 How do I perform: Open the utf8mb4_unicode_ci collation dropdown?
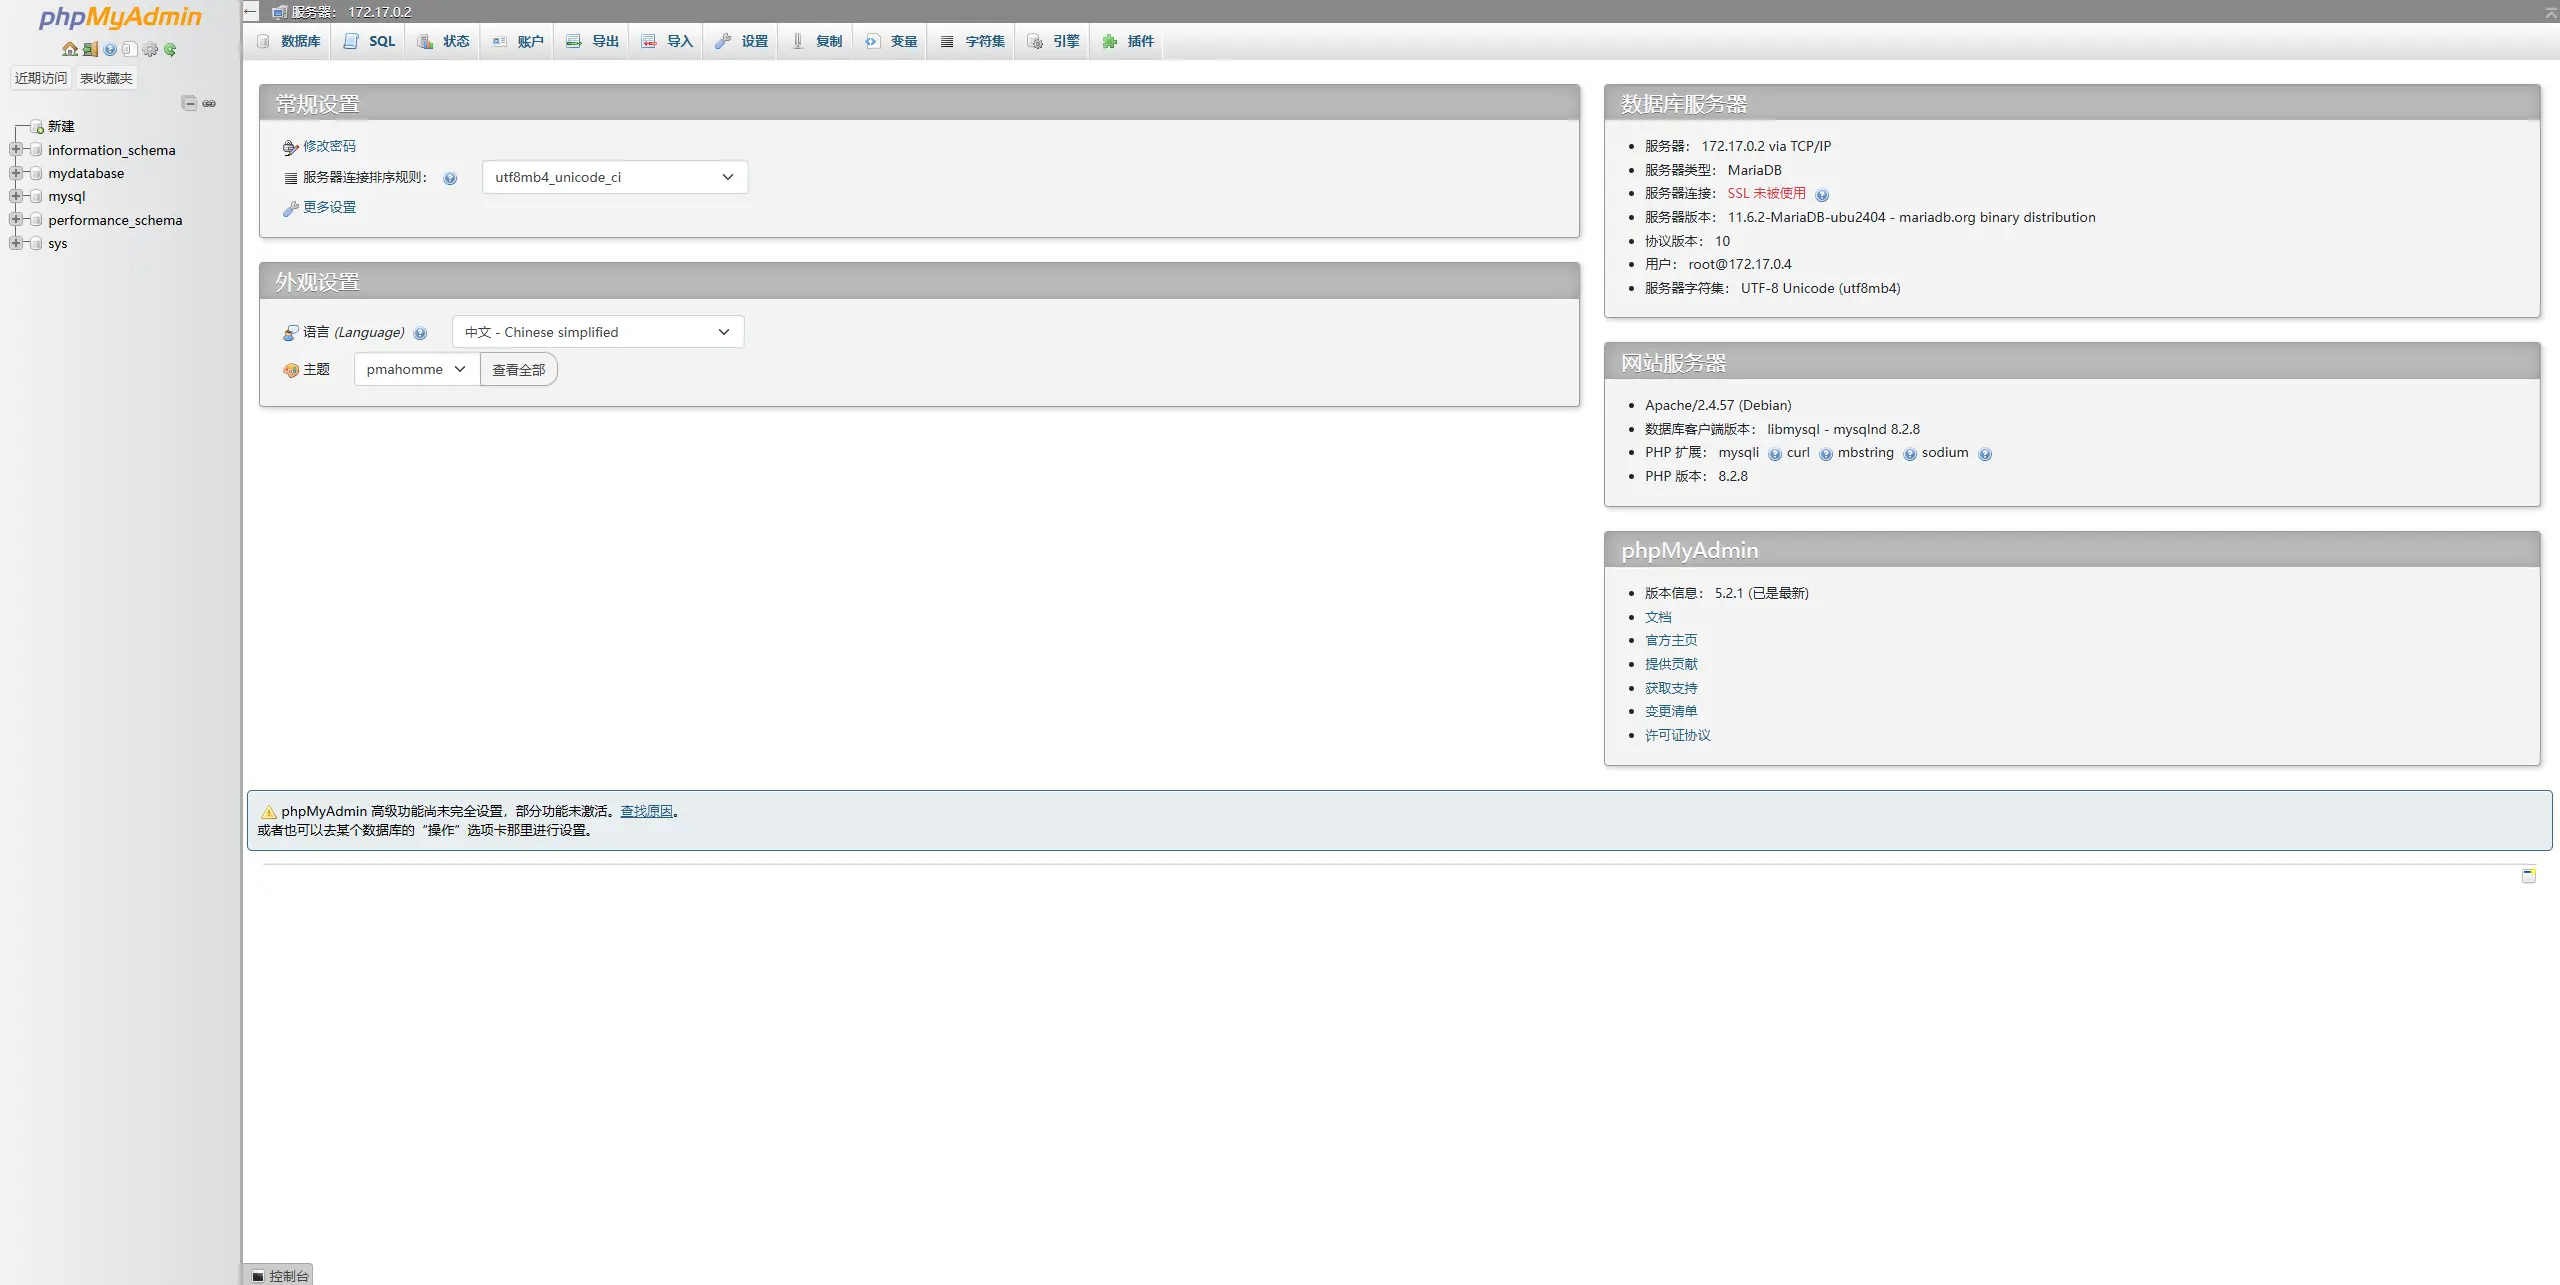(x=614, y=177)
